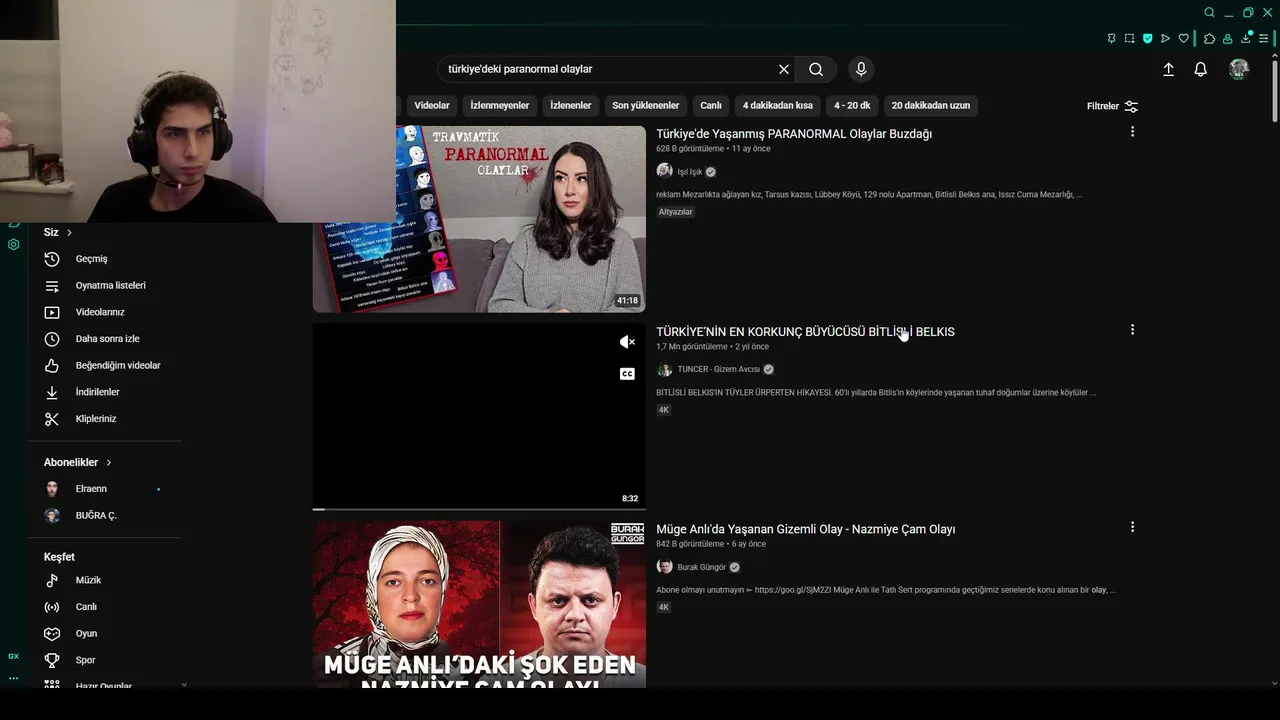Unmute the Bitlisli Belkıs video preview
Image resolution: width=1280 pixels, height=720 pixels.
click(627, 342)
